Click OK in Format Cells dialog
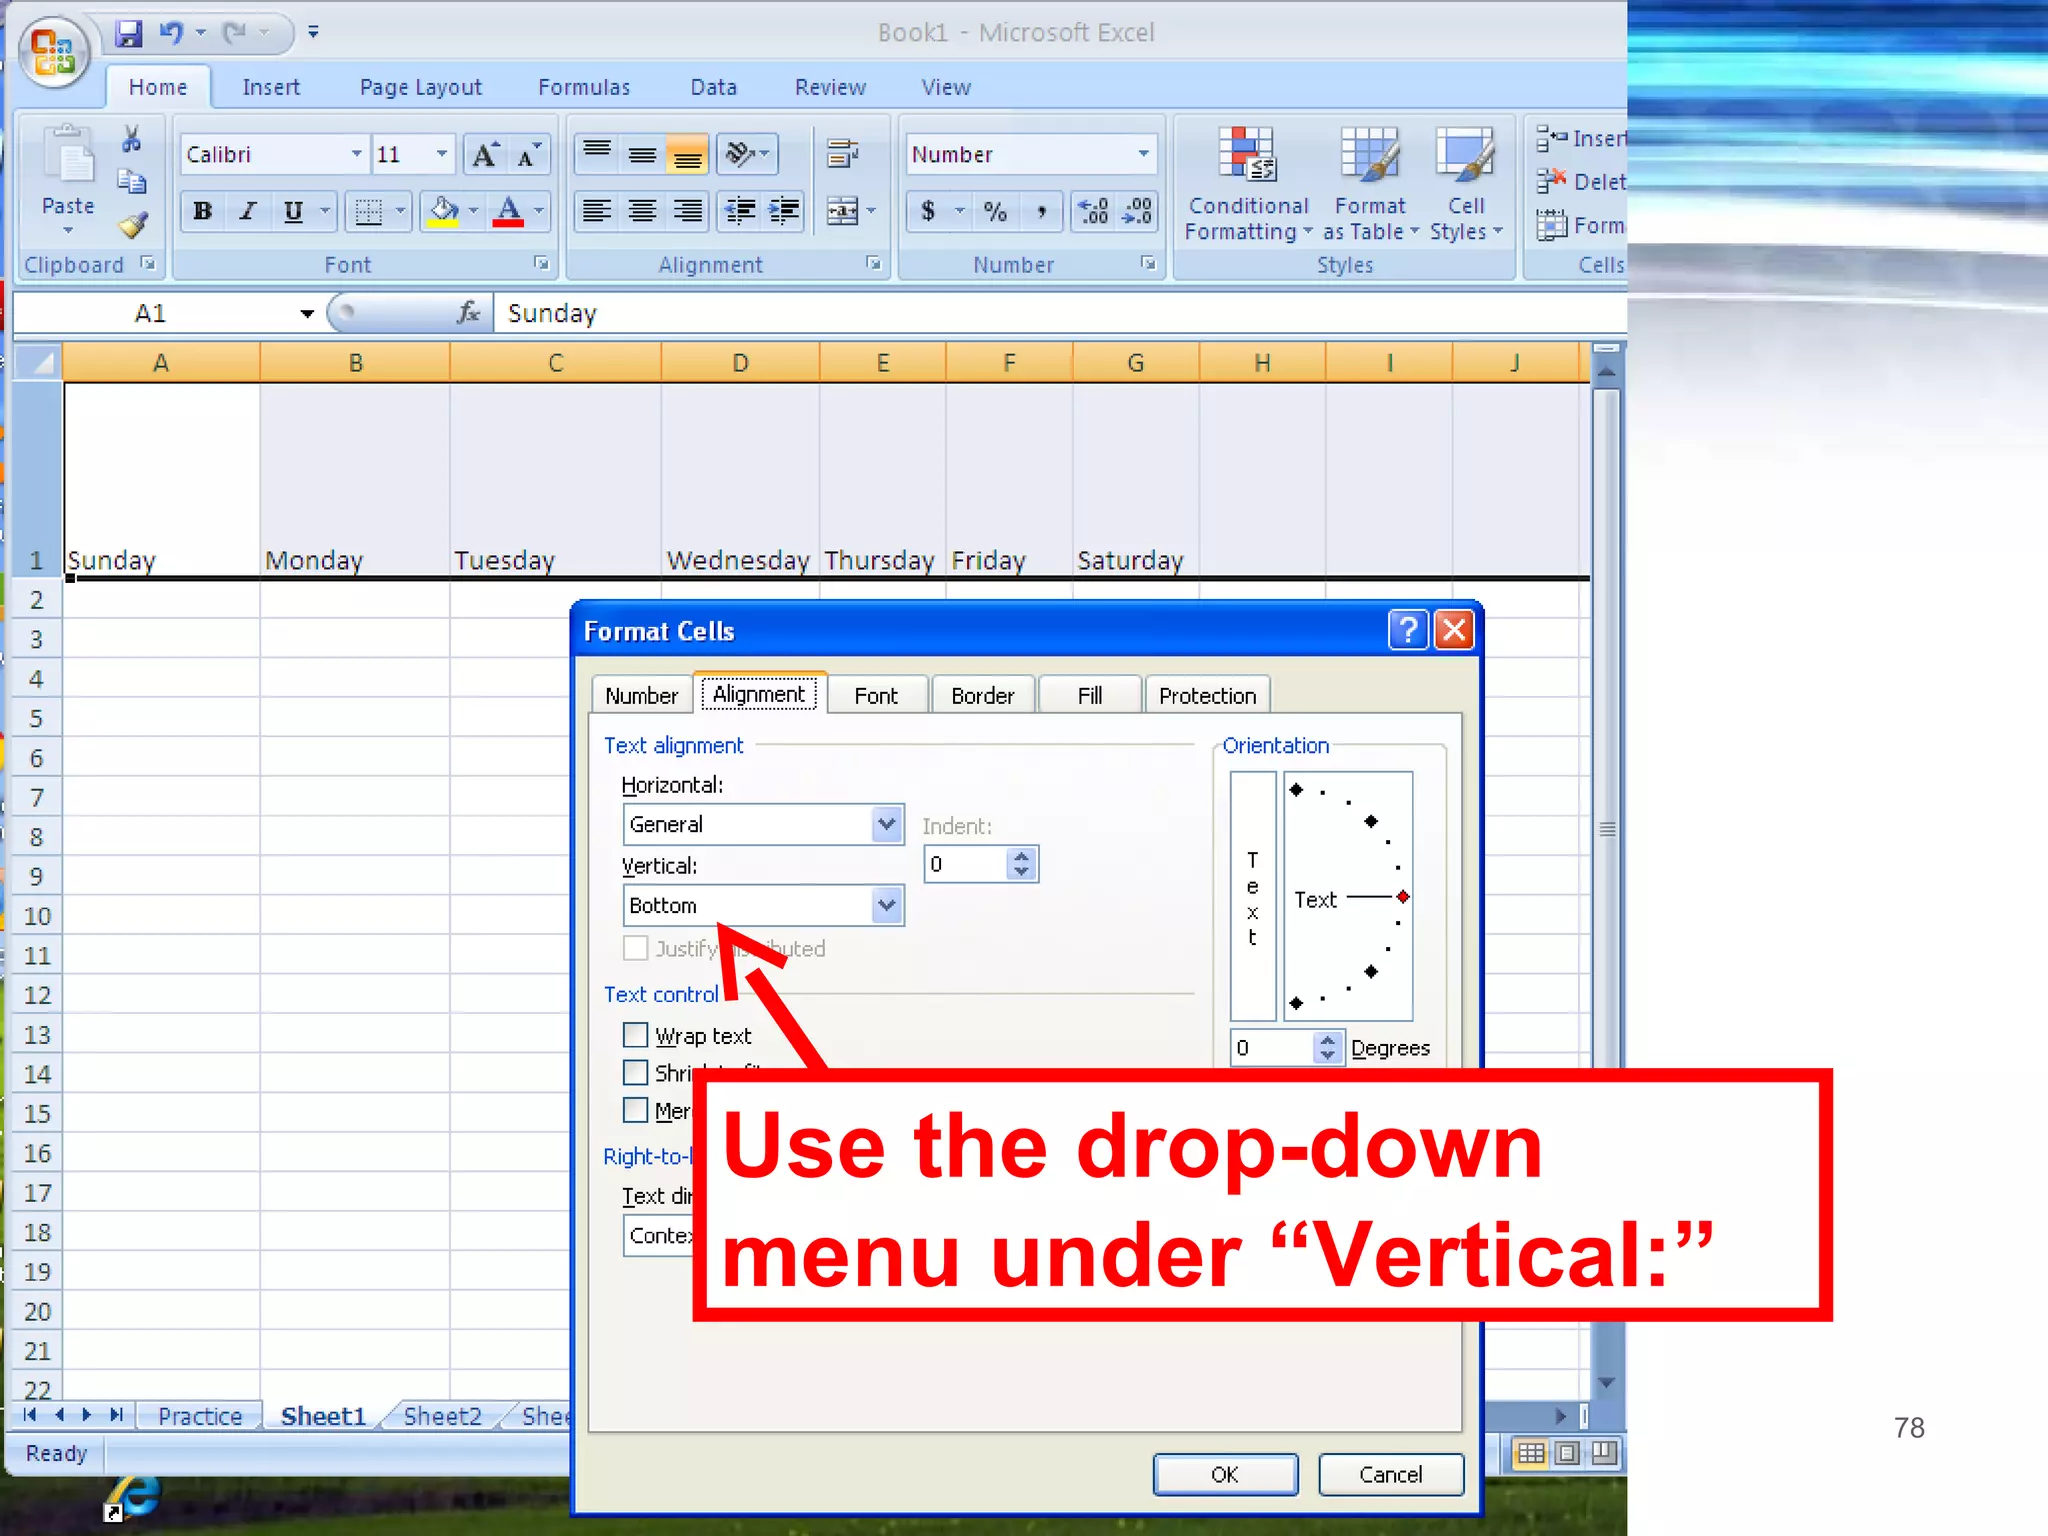Viewport: 2048px width, 1536px height. (x=1225, y=1474)
